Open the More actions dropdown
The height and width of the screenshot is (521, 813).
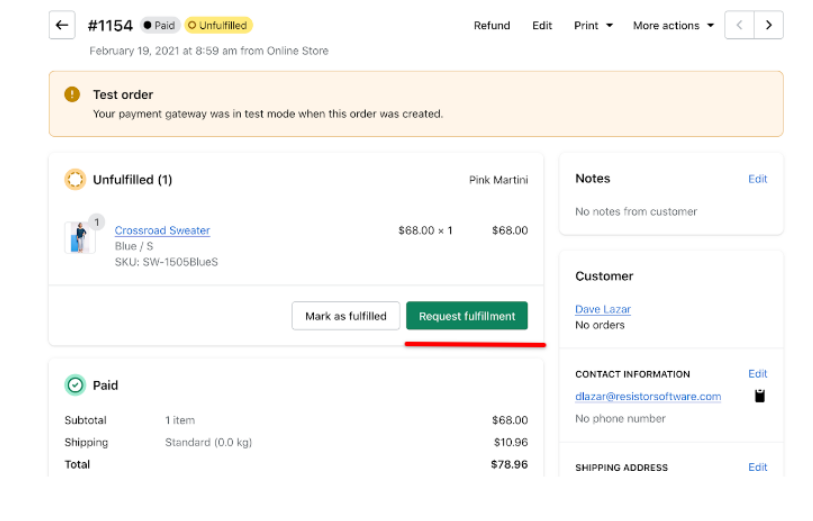coord(673,26)
